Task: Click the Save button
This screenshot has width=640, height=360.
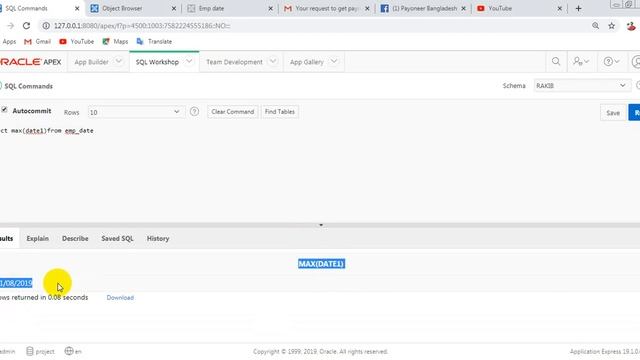Action: click(613, 113)
